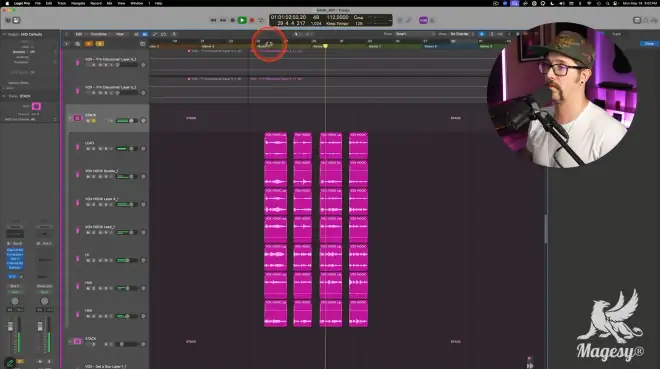Screen dimensions: 660x369
Task: Click the Stop transport button
Action: [x=233, y=20]
